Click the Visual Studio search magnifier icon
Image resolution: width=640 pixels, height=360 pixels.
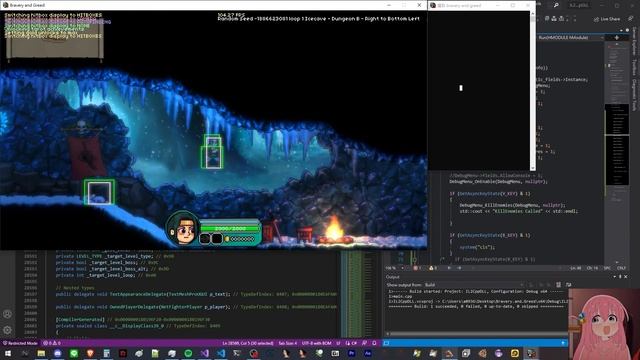tap(556, 5)
